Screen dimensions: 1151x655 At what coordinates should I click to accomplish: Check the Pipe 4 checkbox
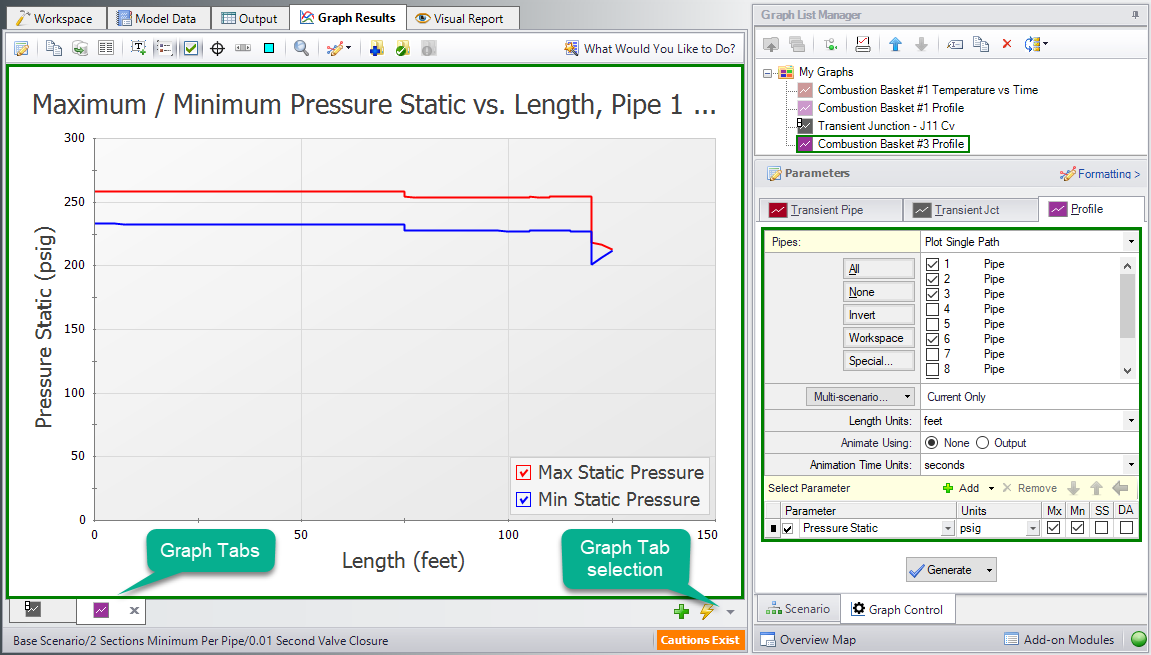933,309
